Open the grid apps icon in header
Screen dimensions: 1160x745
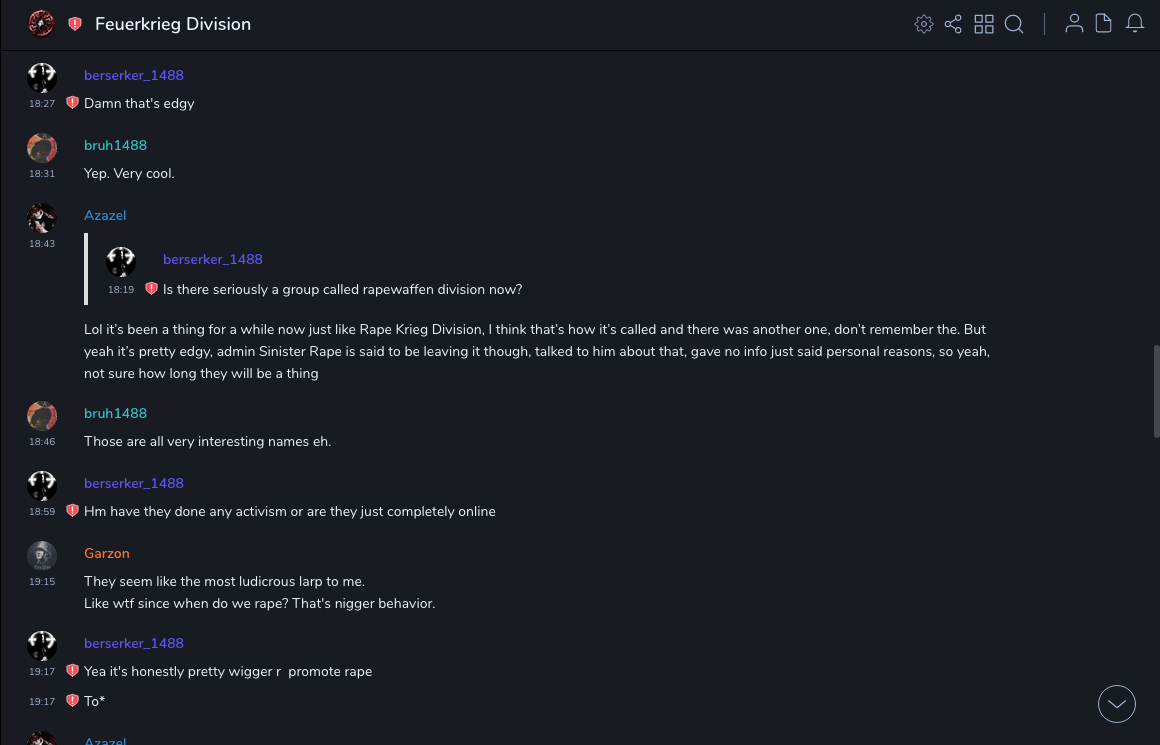click(x=984, y=24)
